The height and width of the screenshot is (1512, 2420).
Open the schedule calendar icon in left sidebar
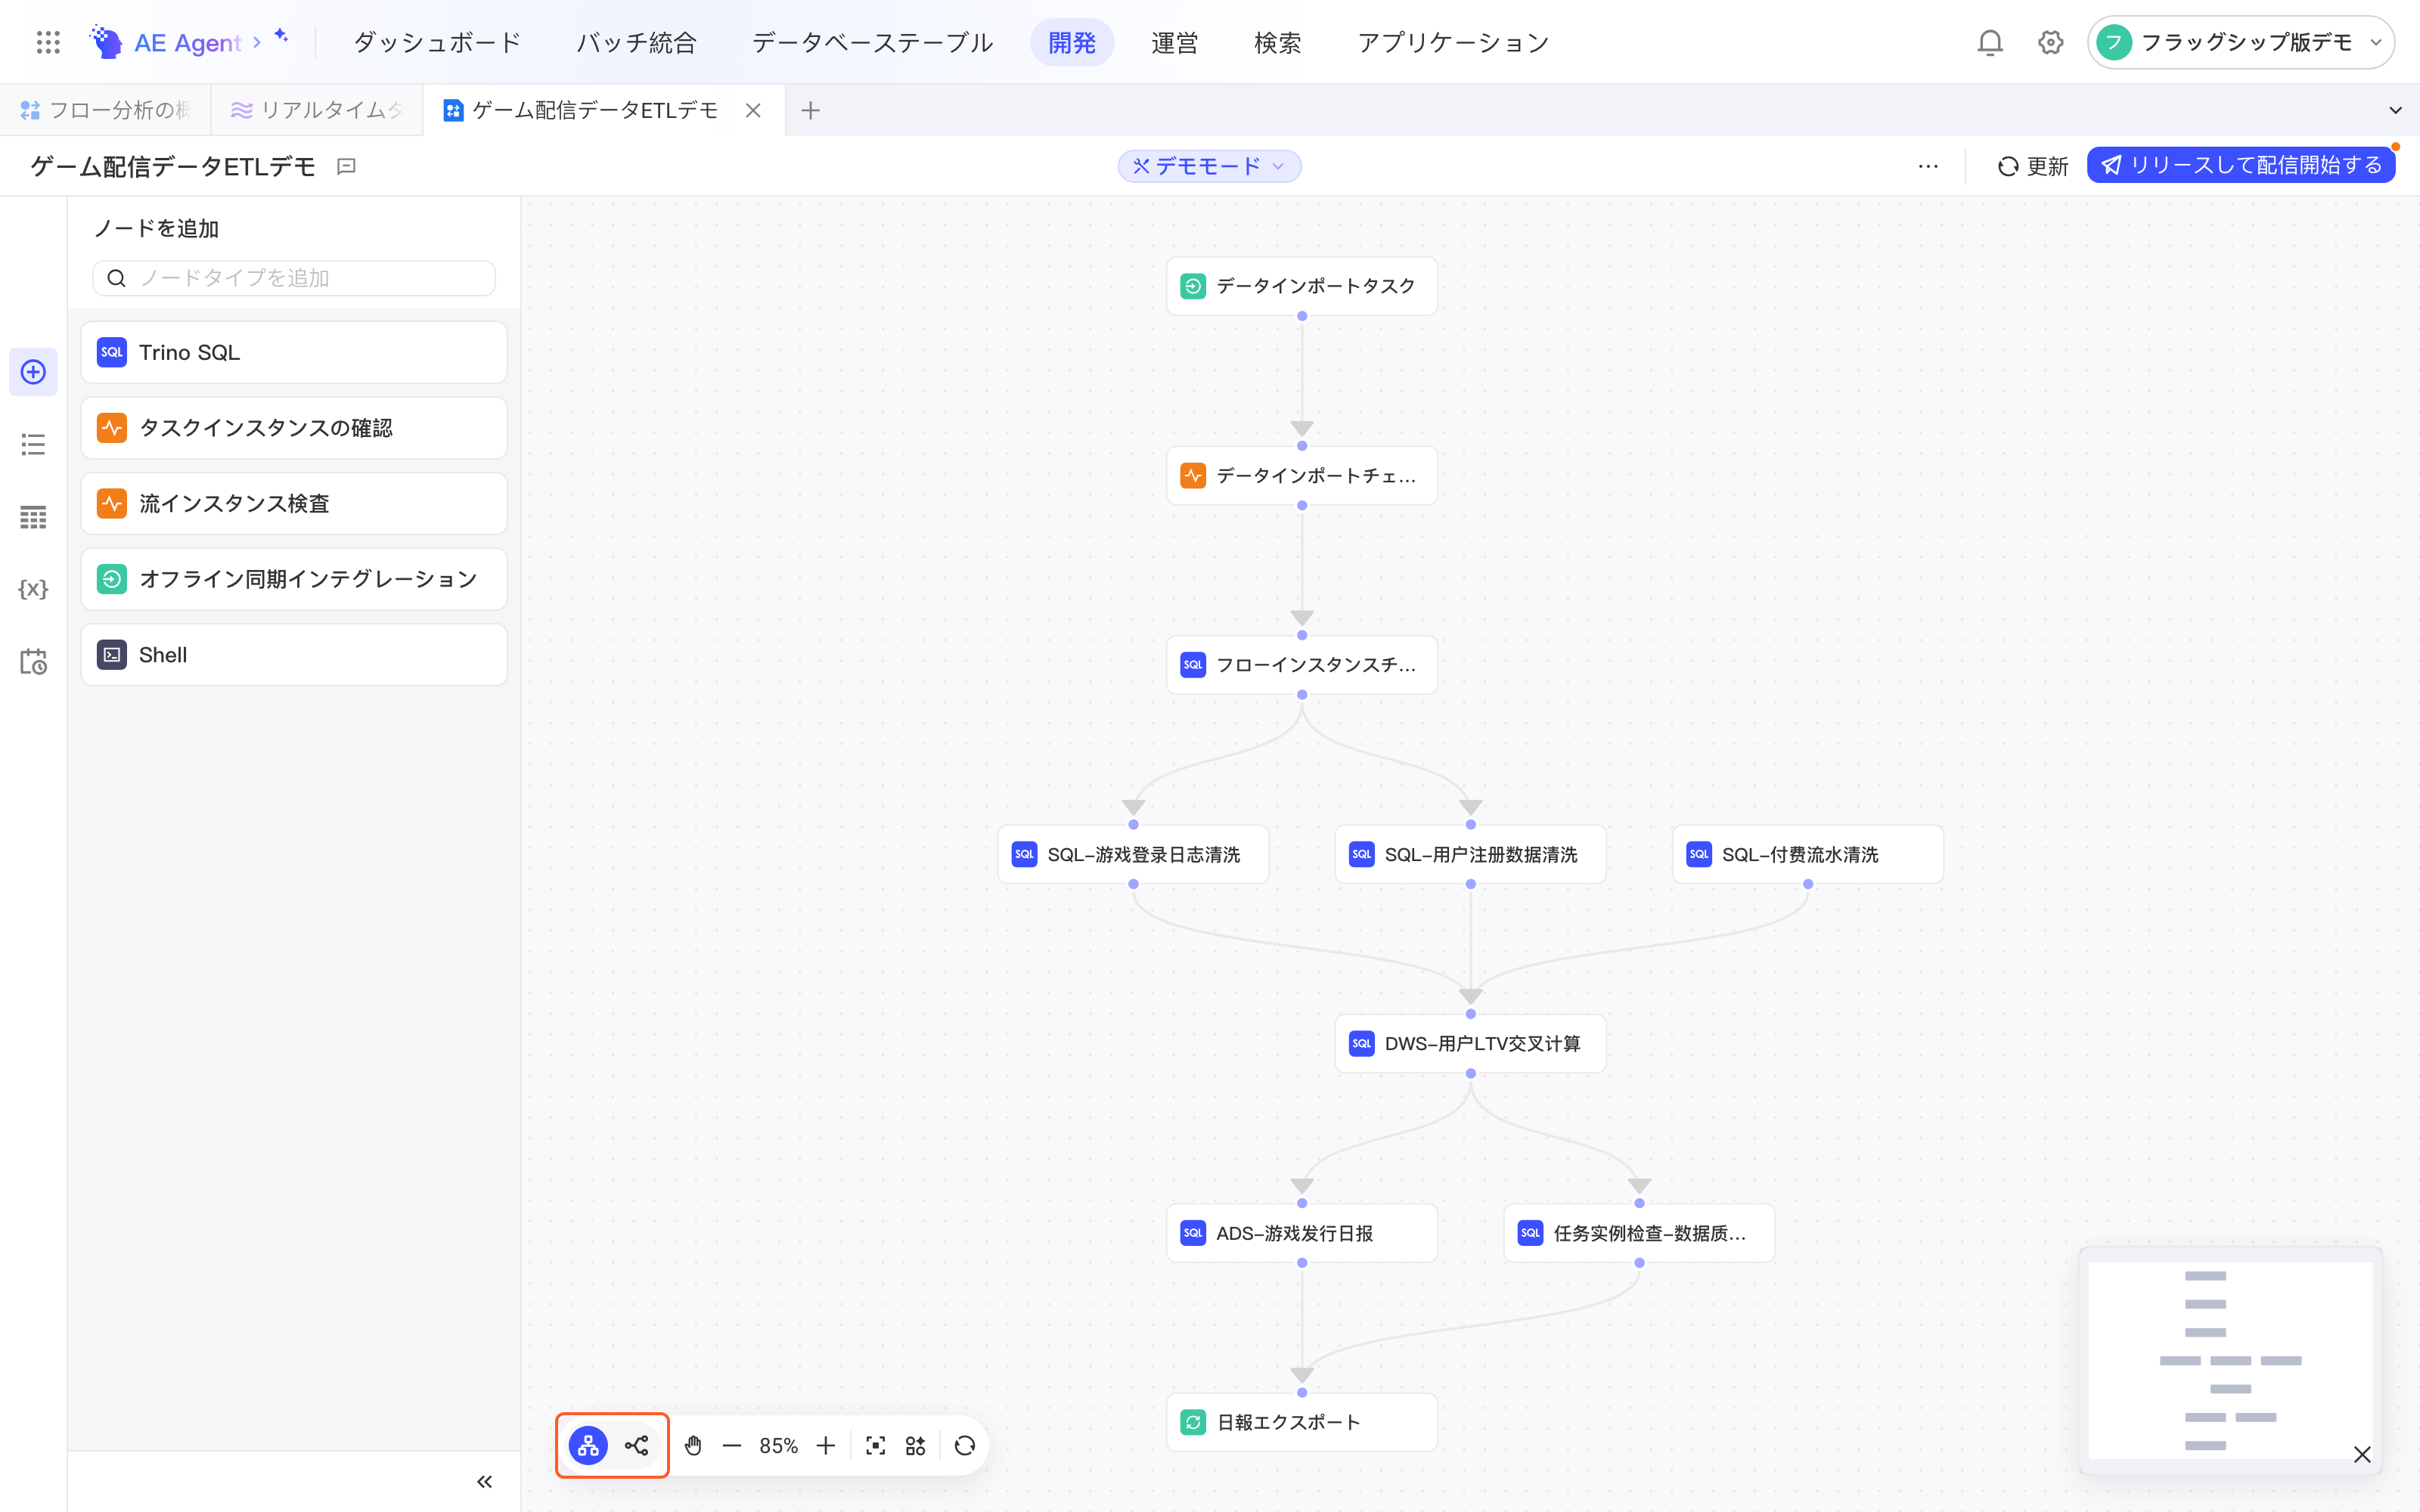[33, 661]
